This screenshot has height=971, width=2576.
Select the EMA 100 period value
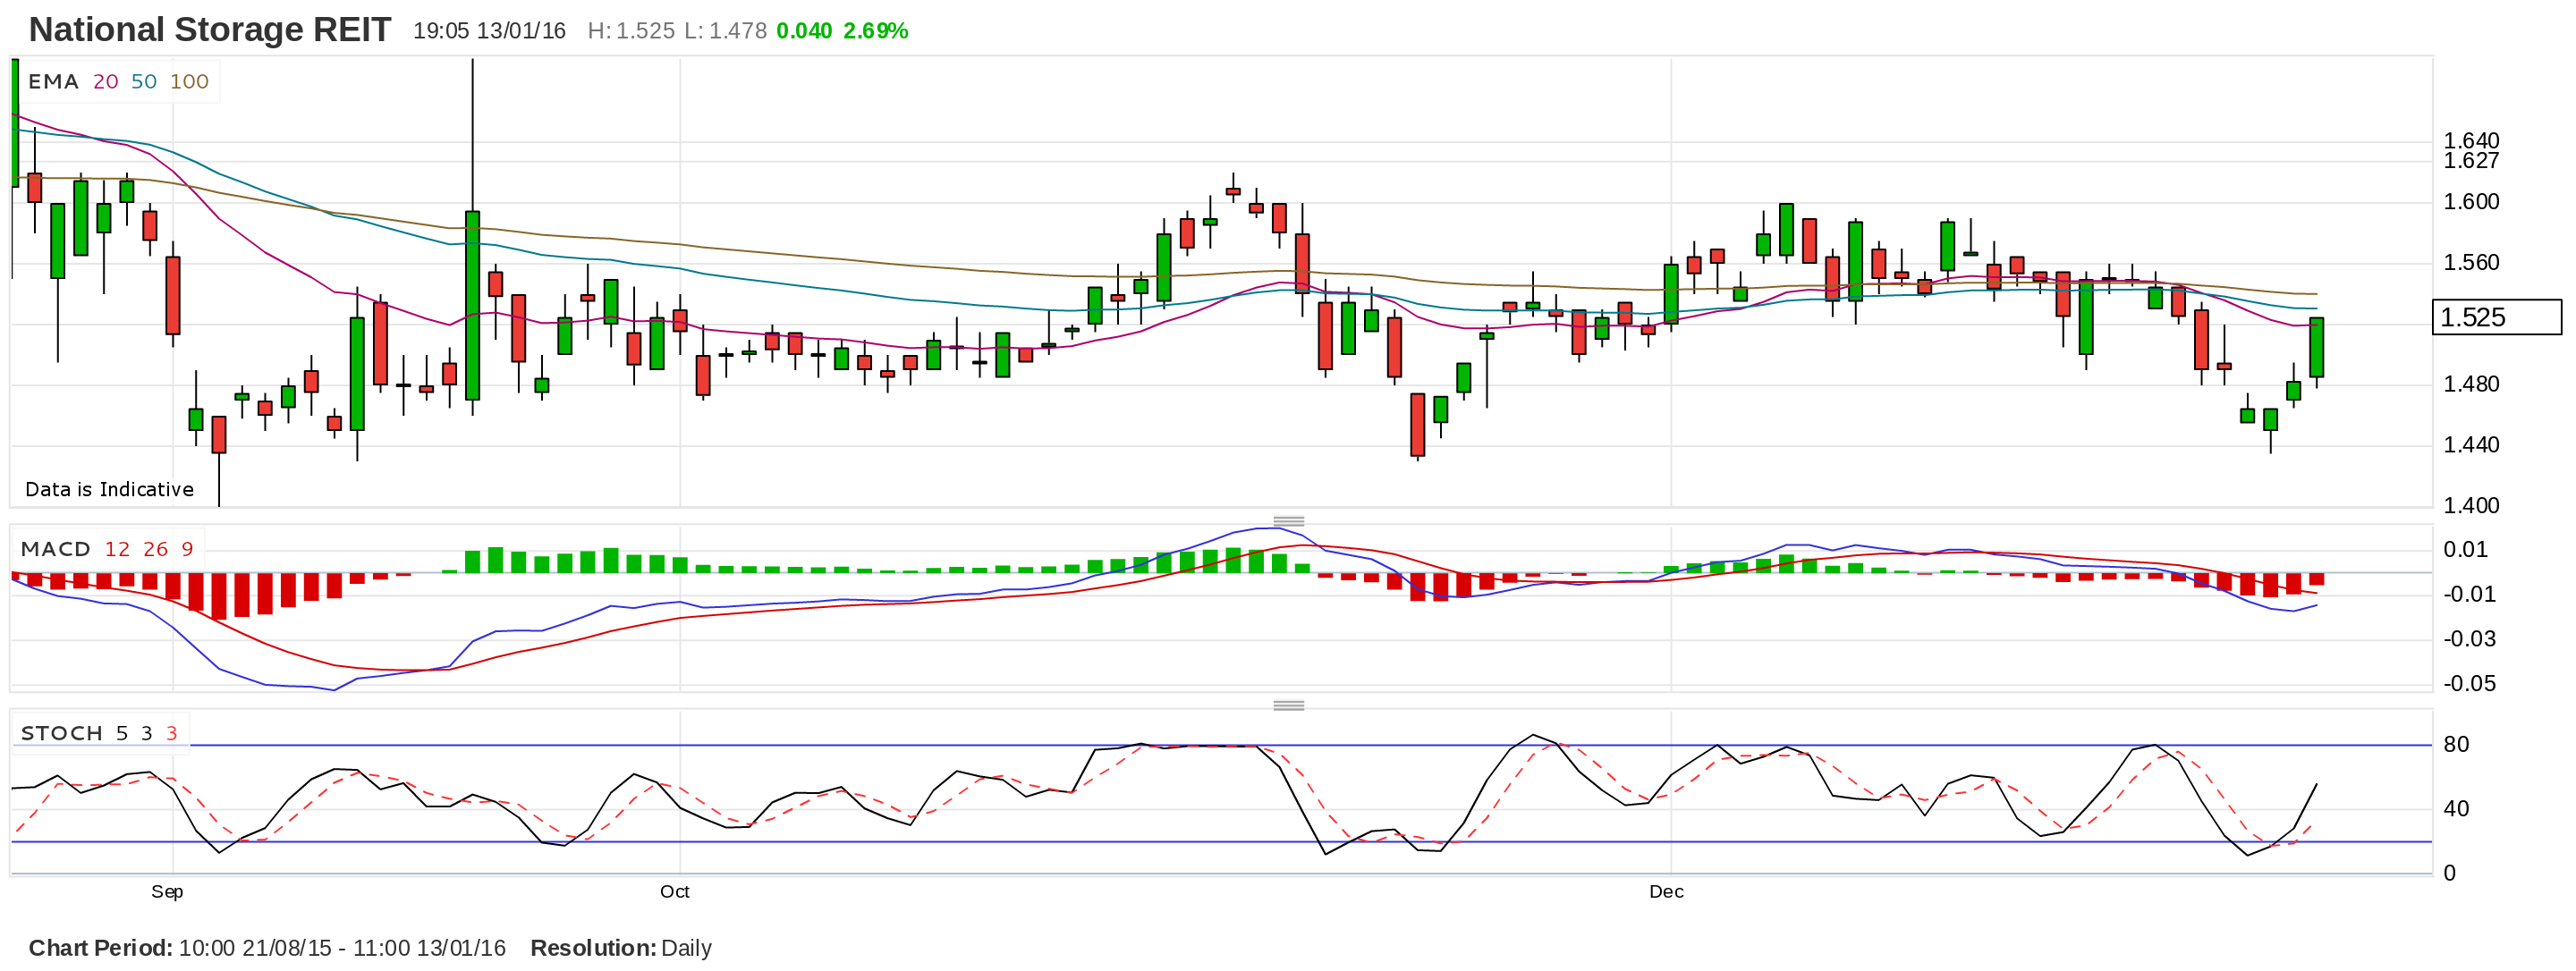pos(189,82)
